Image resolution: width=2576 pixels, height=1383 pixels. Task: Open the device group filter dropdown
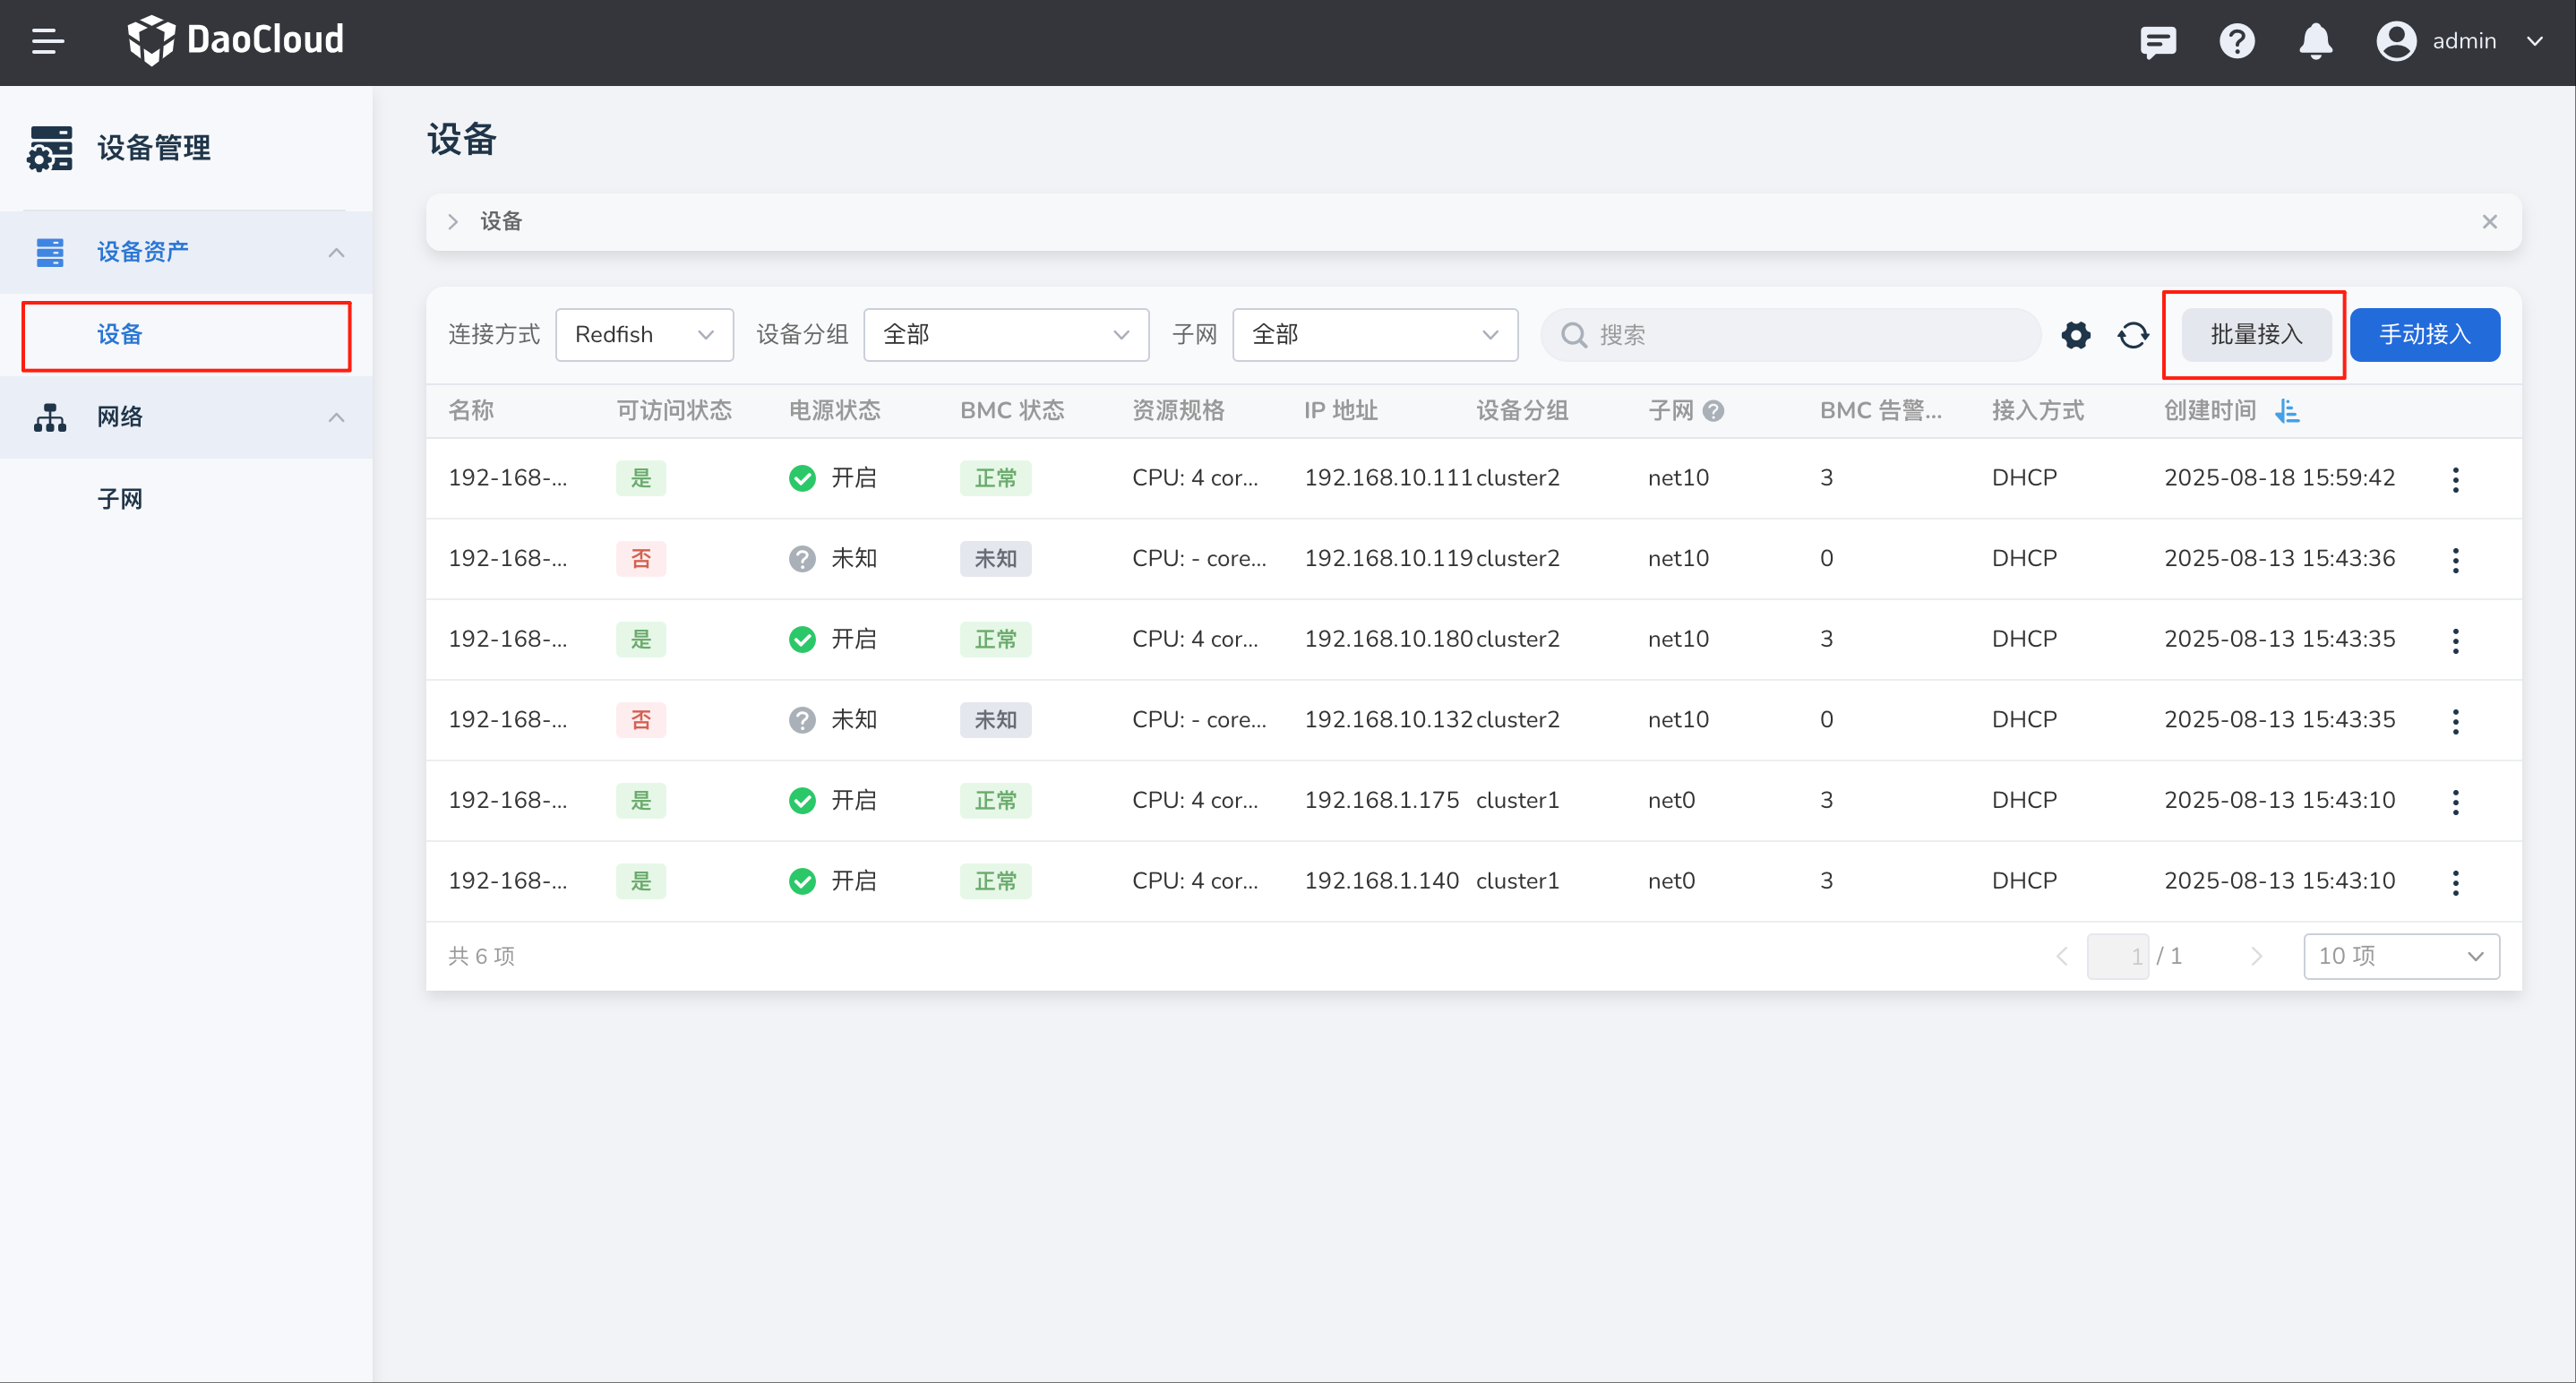point(1005,335)
